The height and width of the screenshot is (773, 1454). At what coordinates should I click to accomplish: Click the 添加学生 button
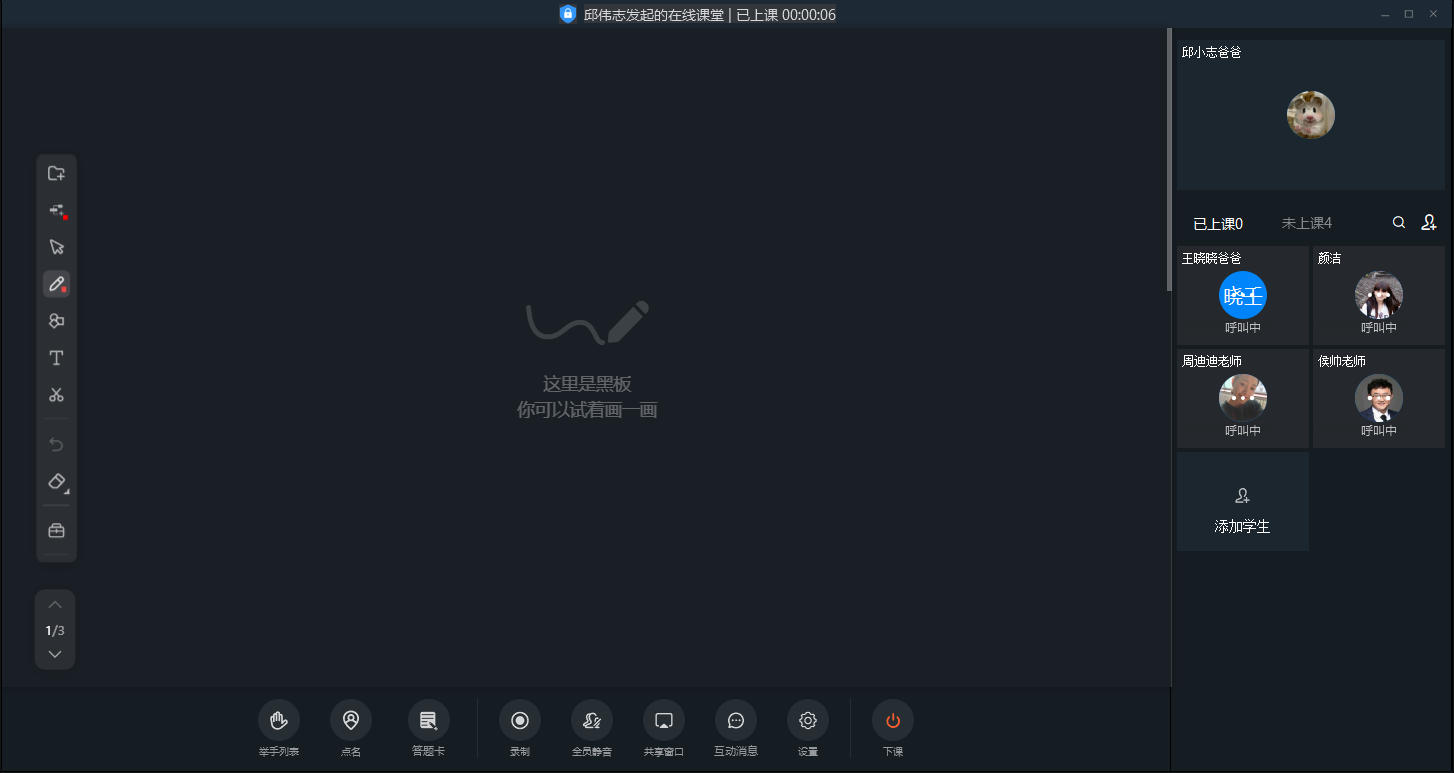click(x=1242, y=501)
